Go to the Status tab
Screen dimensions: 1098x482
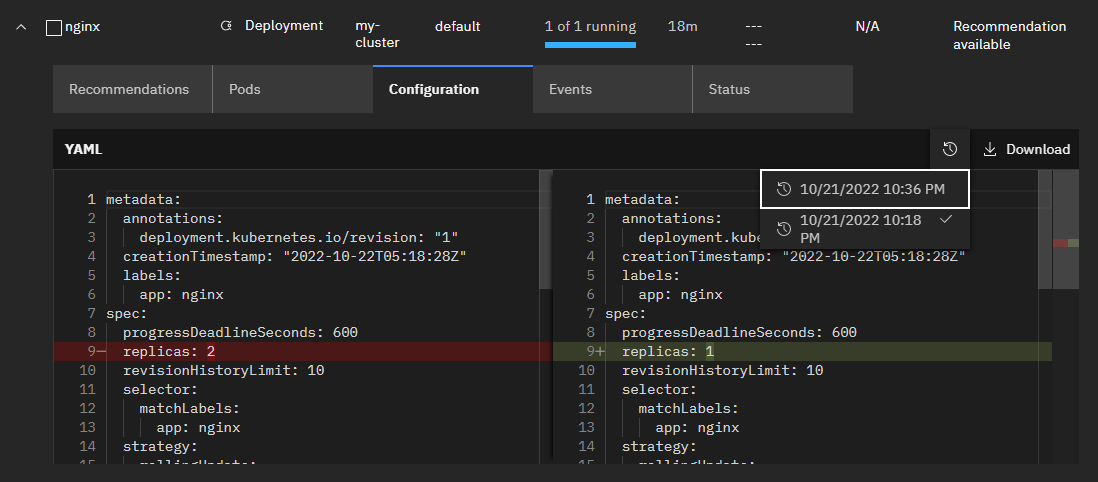pyautogui.click(x=729, y=89)
